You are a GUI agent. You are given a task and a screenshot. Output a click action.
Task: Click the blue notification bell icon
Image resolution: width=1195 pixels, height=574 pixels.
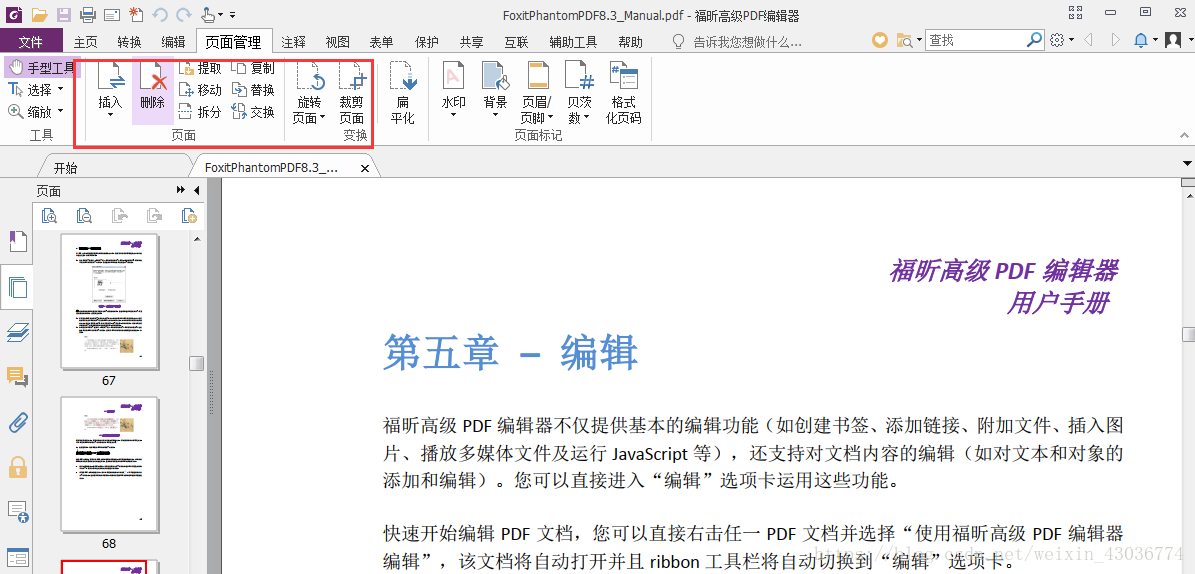(x=1141, y=40)
